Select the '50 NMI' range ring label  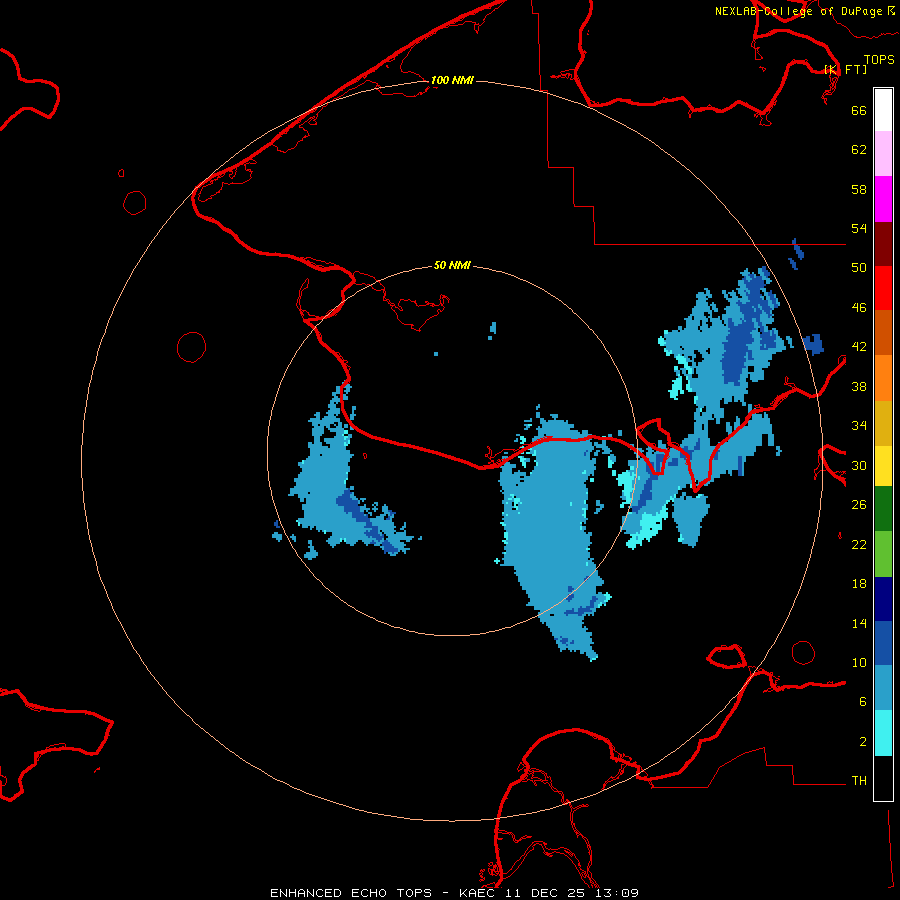tap(452, 265)
